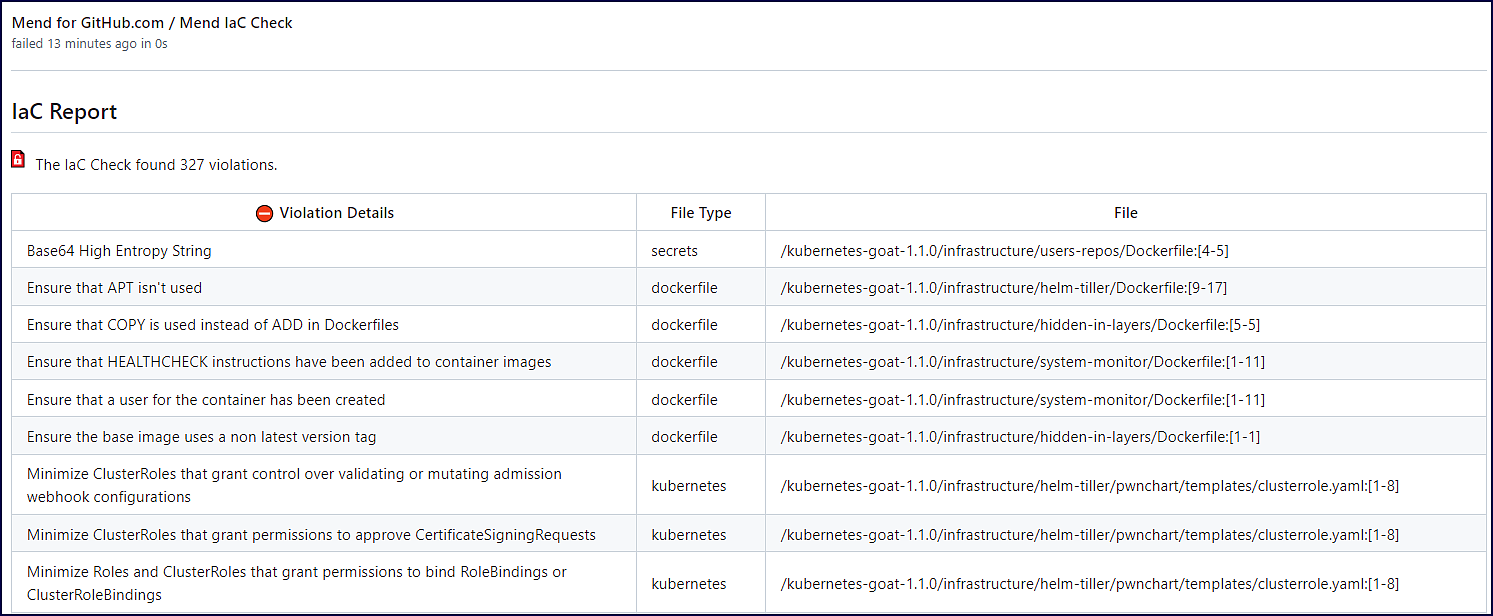
Task: Click the pwnchart clusterrole.yaml file path
Action: pos(1089,485)
